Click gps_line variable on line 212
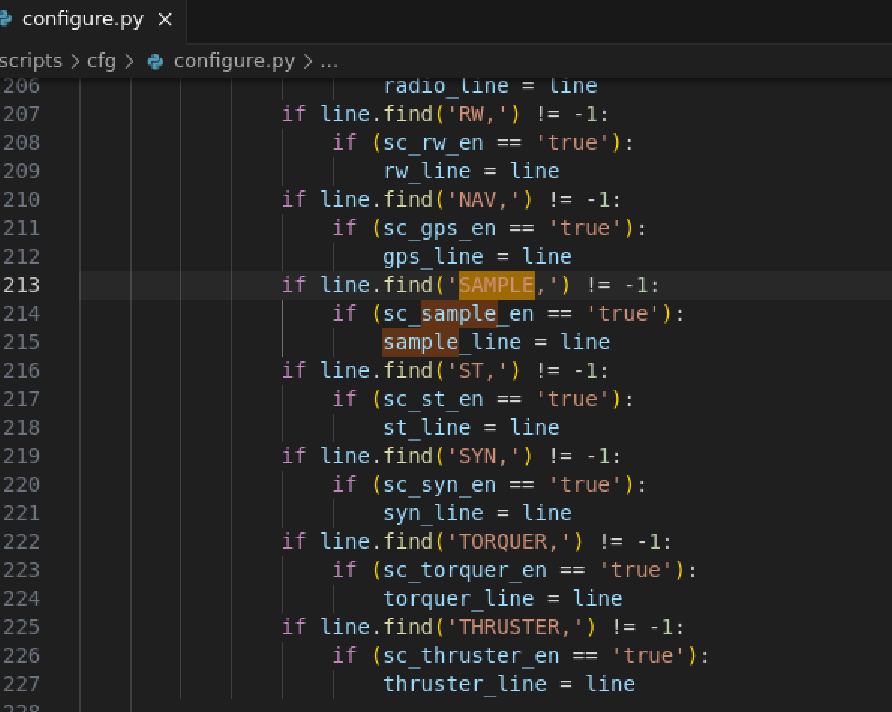This screenshot has height=712, width=892. 433,257
